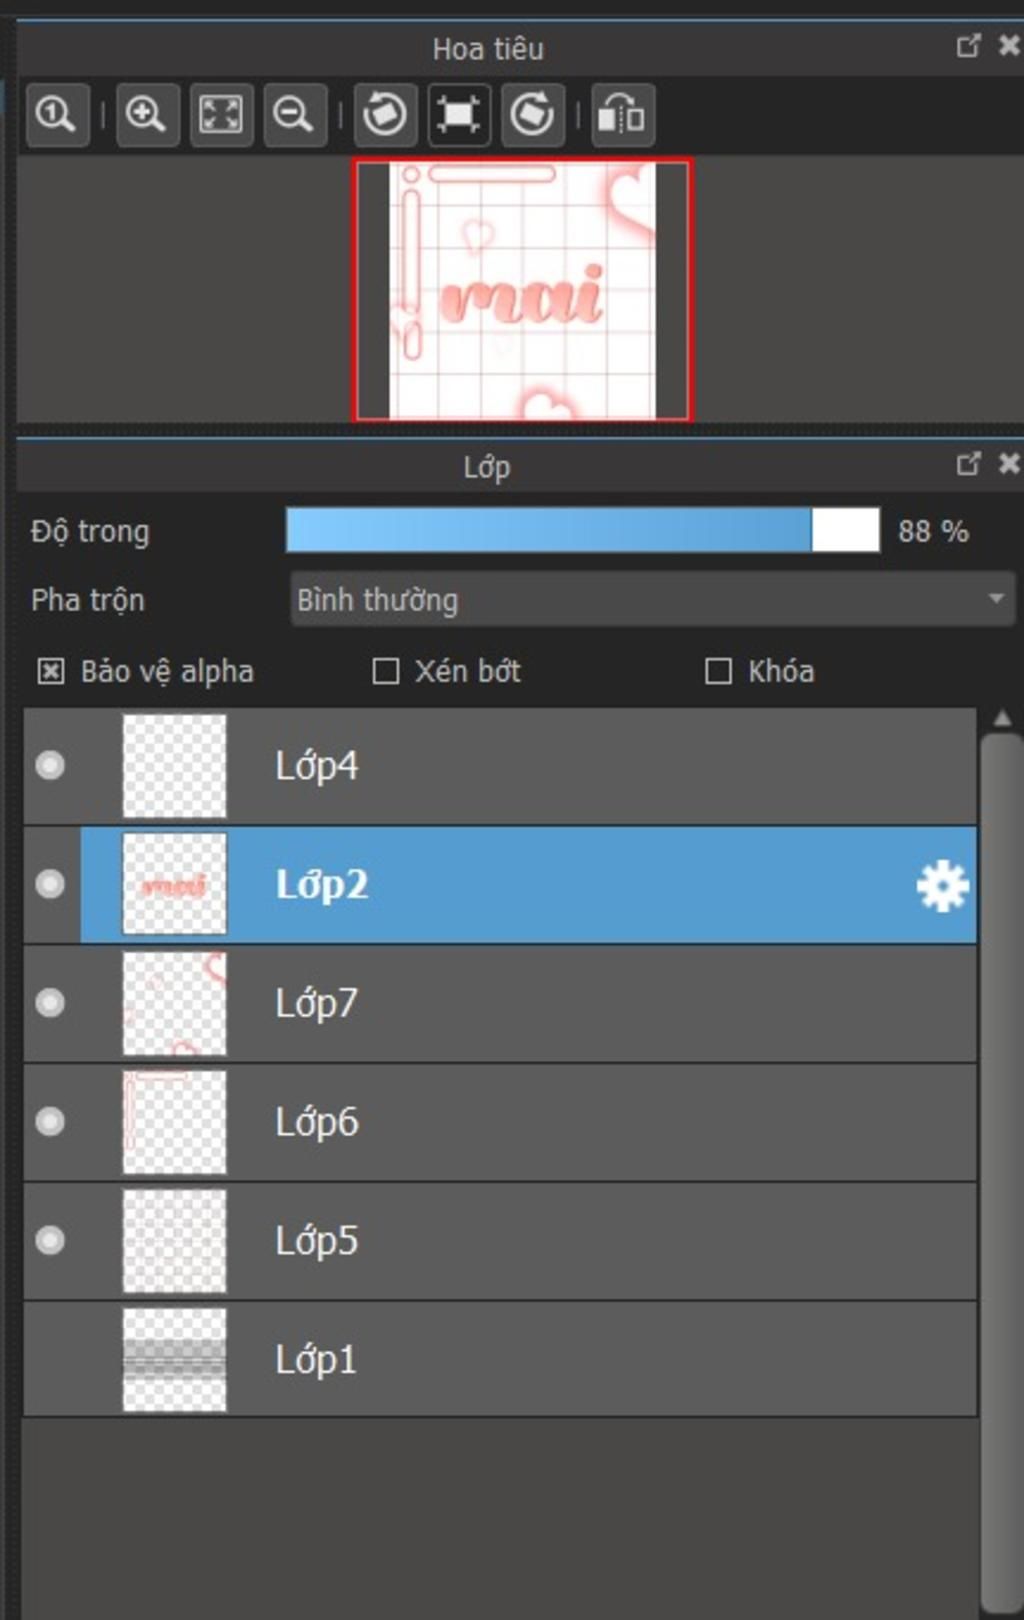Adjust the Độ trong opacity slider
This screenshot has width=1024, height=1620.
tap(583, 530)
